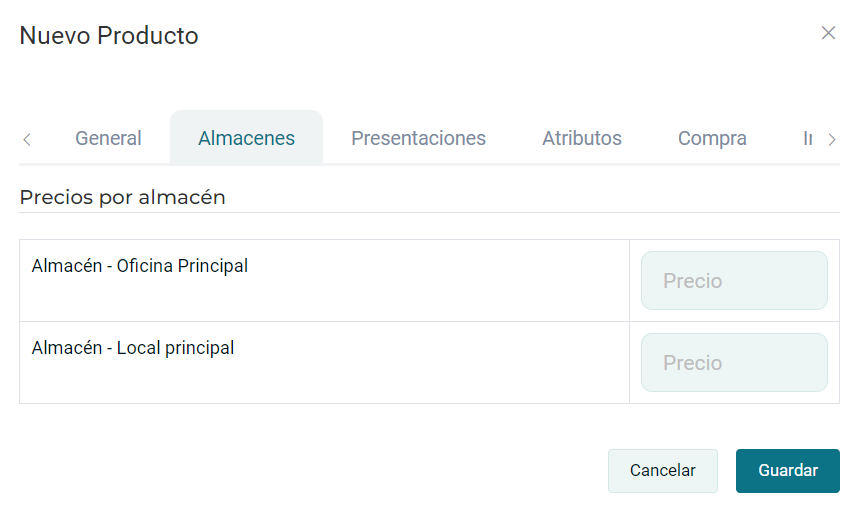Switch to the General tab

pyautogui.click(x=108, y=138)
